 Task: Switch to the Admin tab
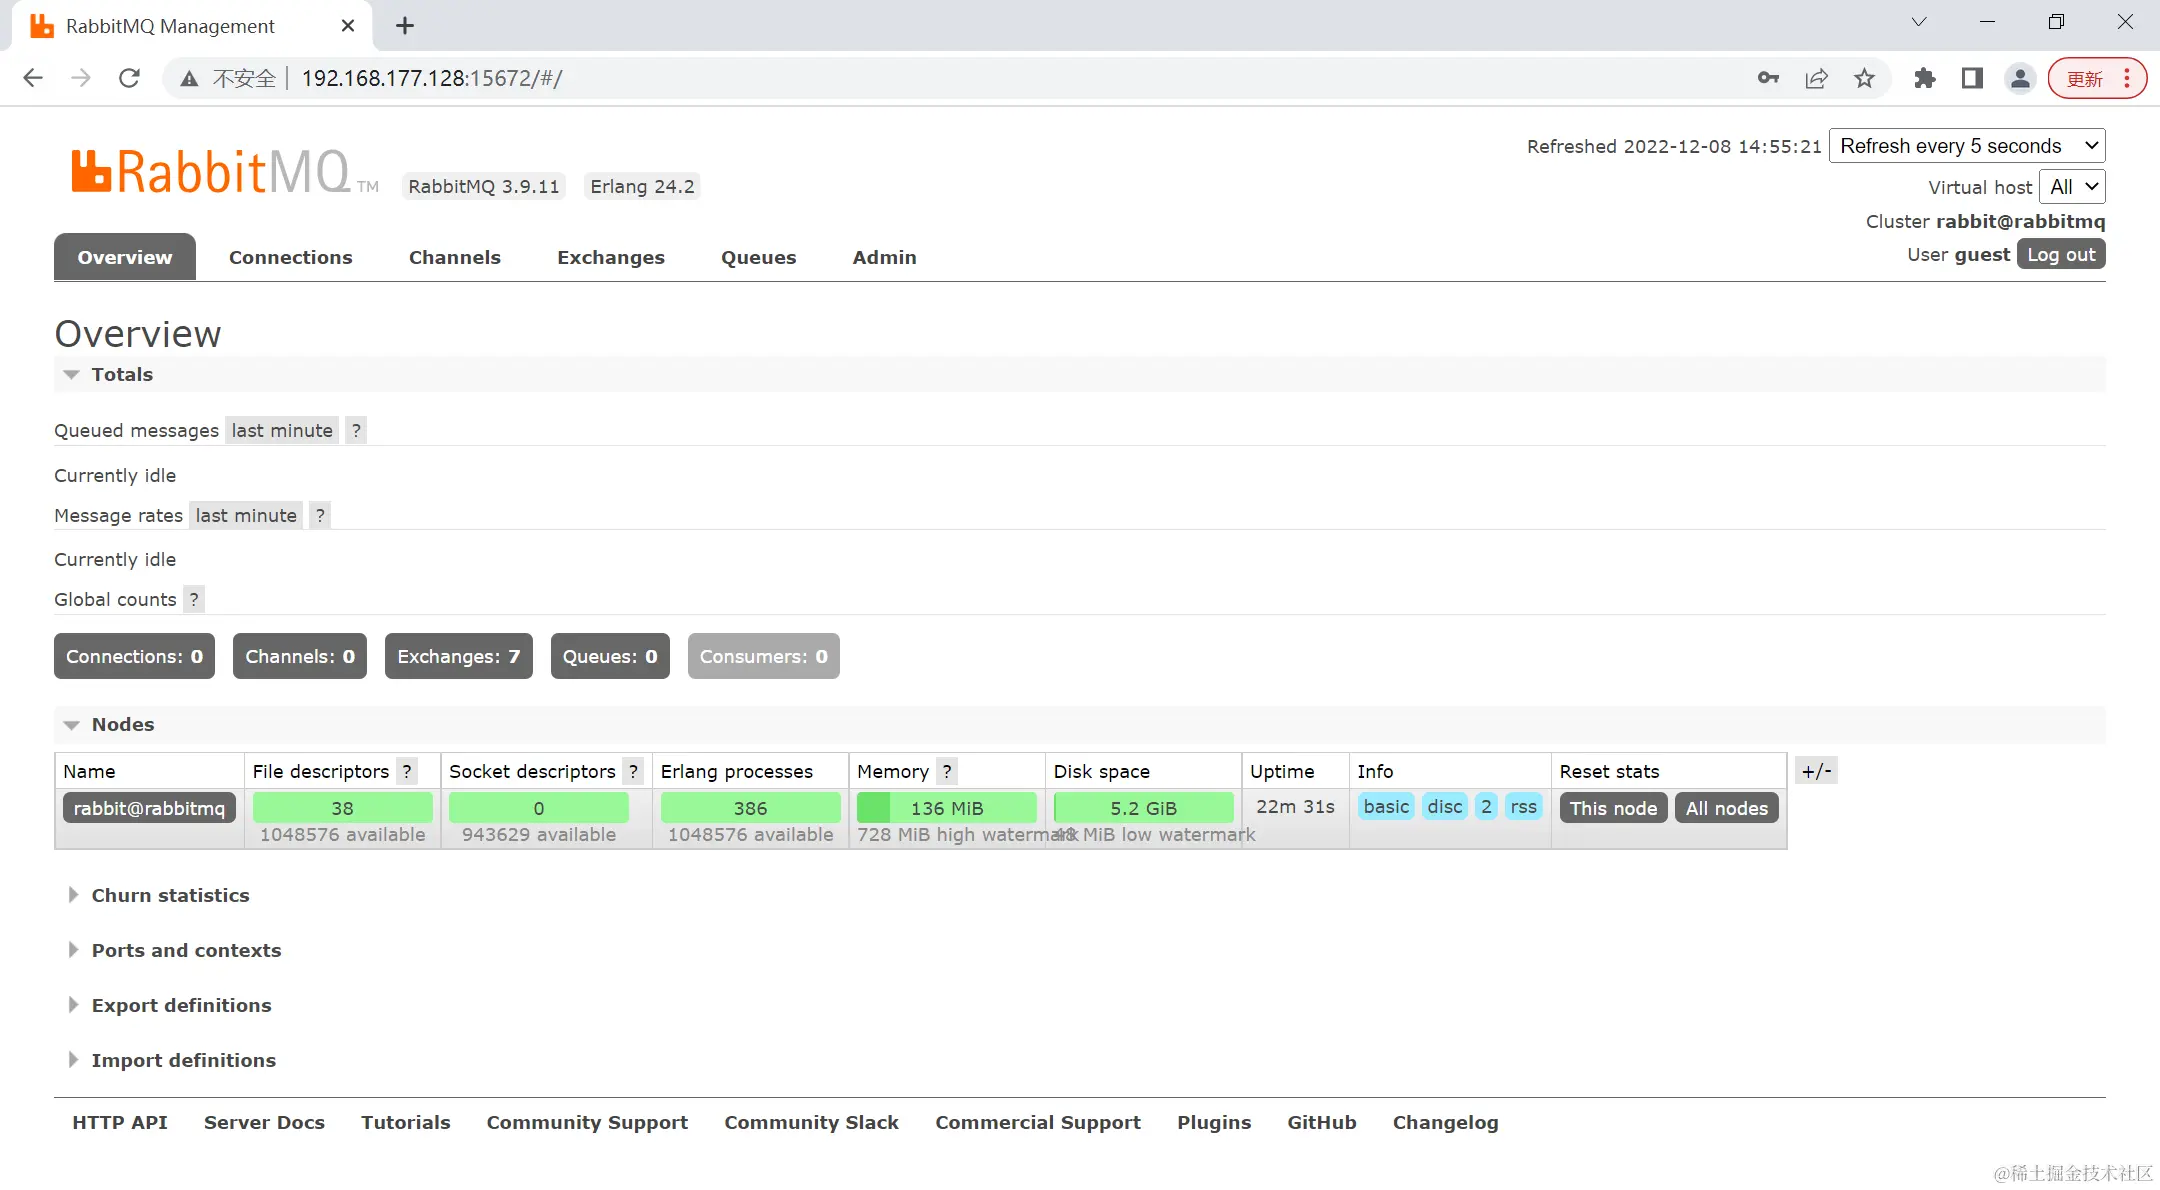click(885, 257)
